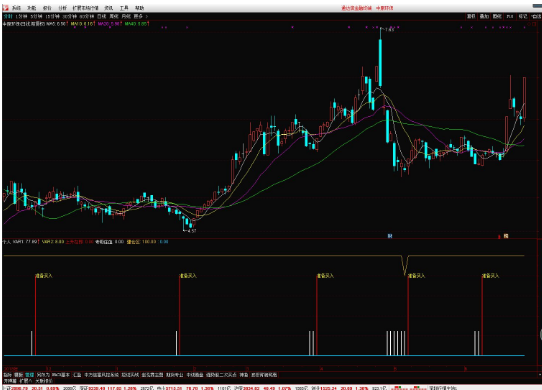Screen dimensions: 542x390
Task: Click the red app logo icon
Action: [6, 8]
